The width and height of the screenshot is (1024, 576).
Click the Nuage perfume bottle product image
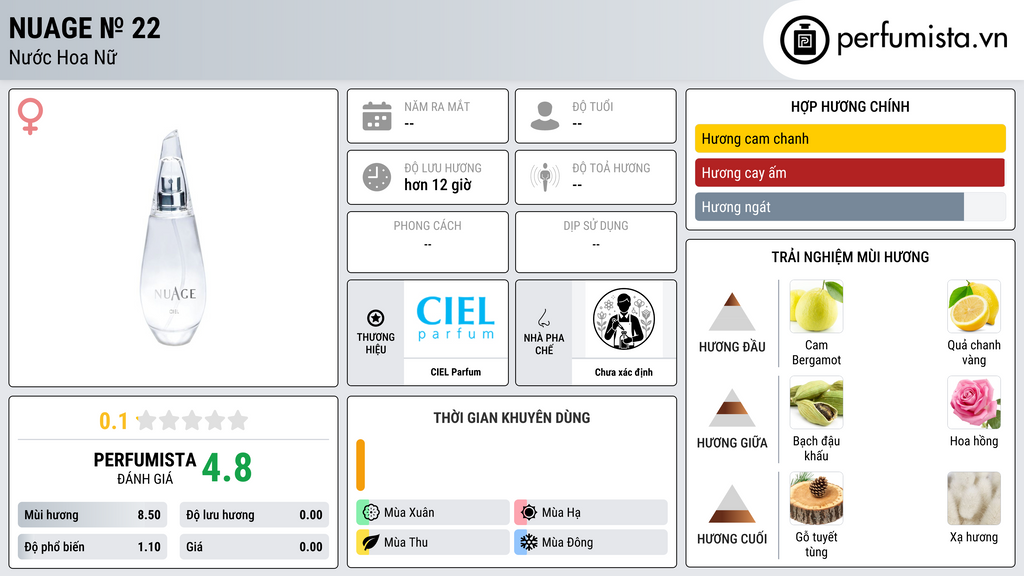coord(172,237)
